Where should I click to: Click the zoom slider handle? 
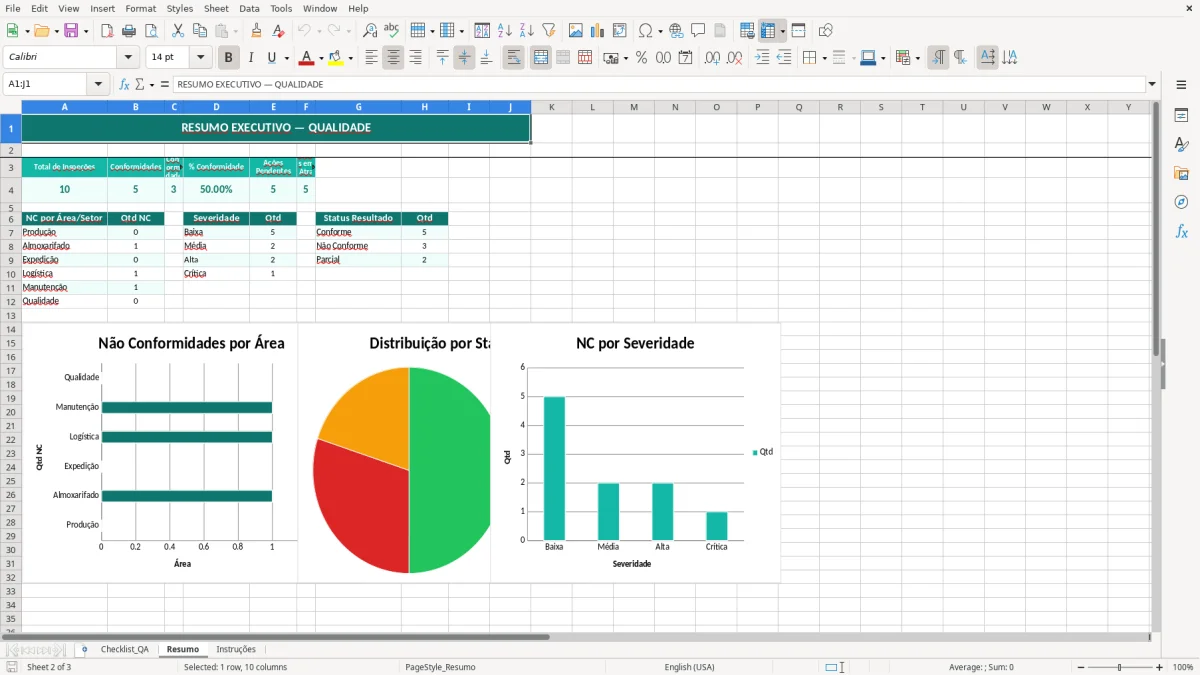click(x=1119, y=667)
